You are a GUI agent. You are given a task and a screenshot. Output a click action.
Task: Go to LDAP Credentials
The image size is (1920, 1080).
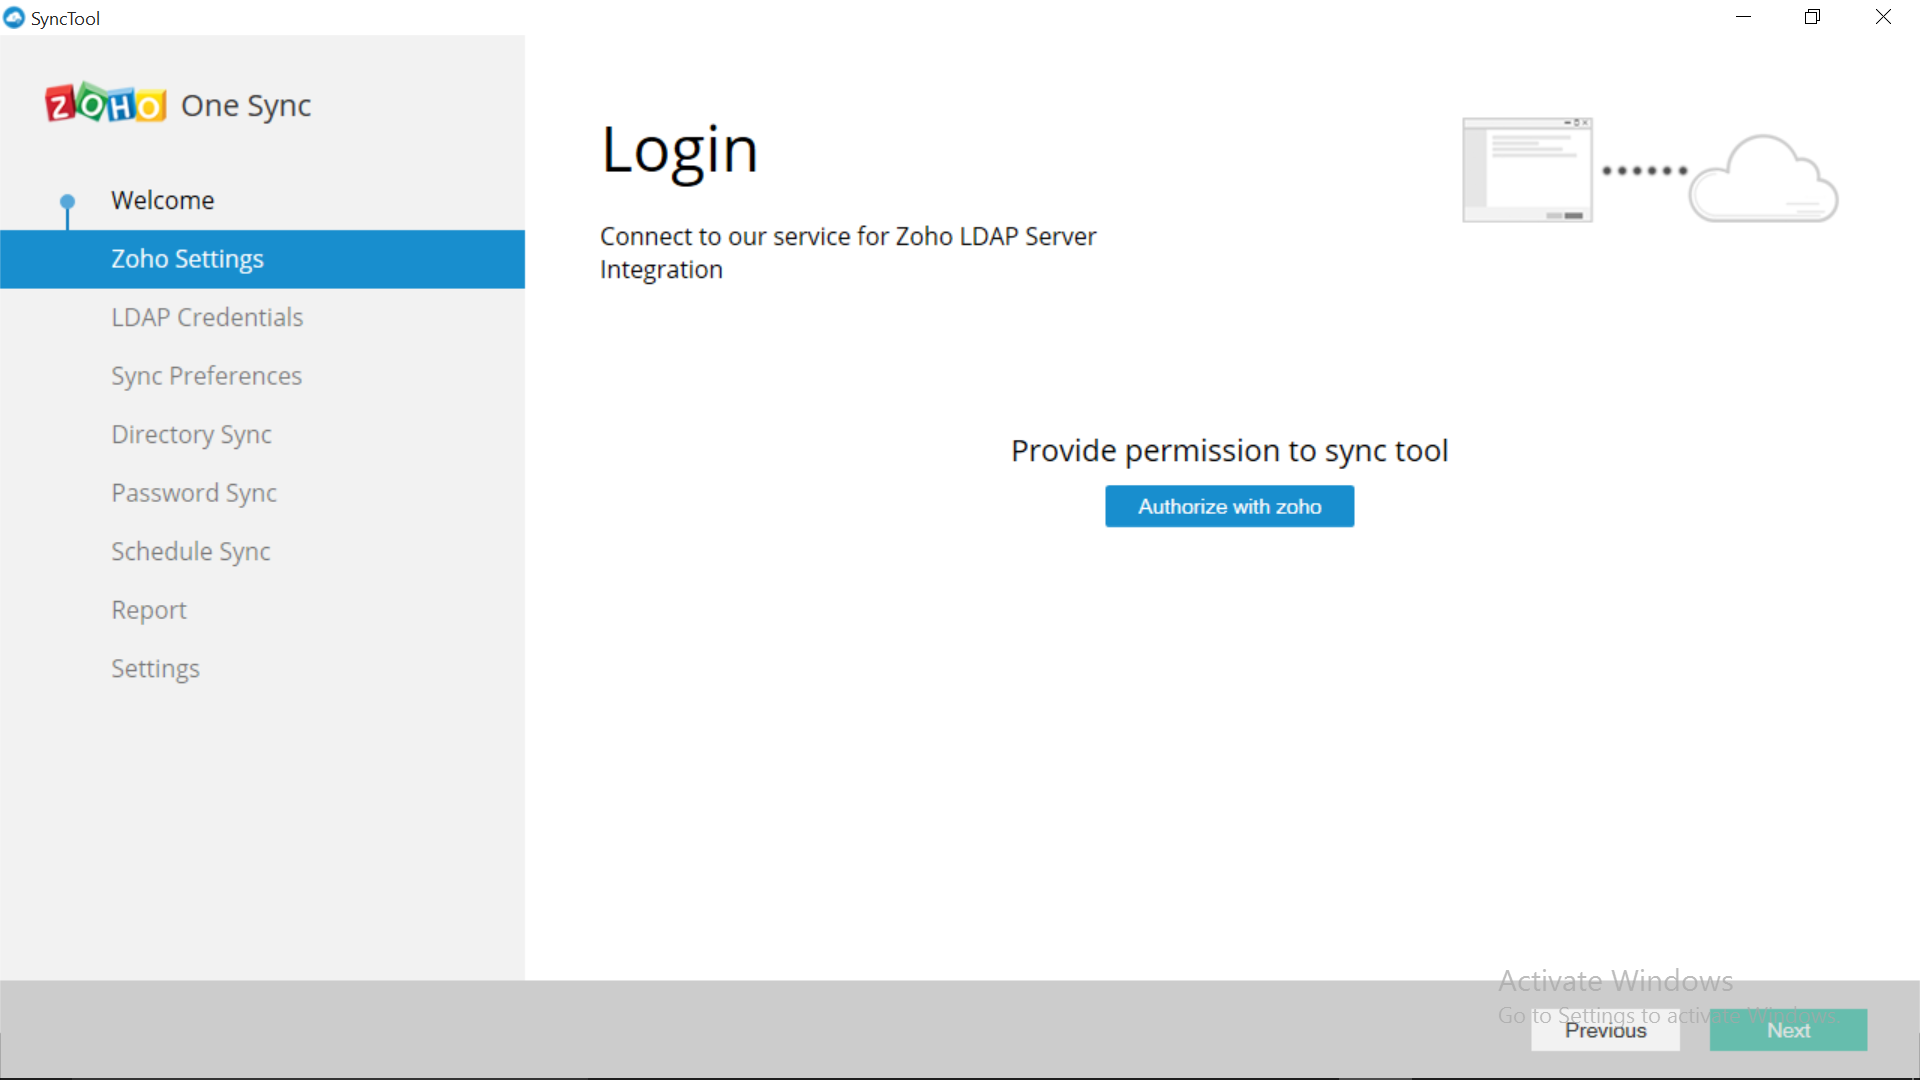(207, 317)
